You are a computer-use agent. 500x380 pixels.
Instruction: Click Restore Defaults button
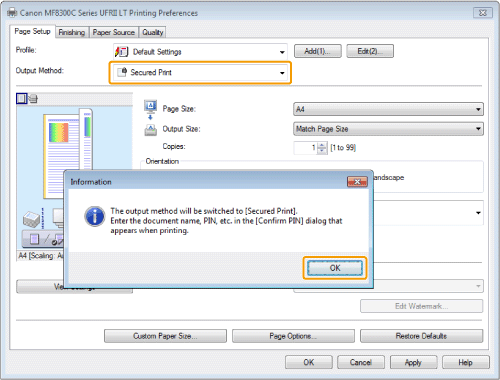point(421,336)
